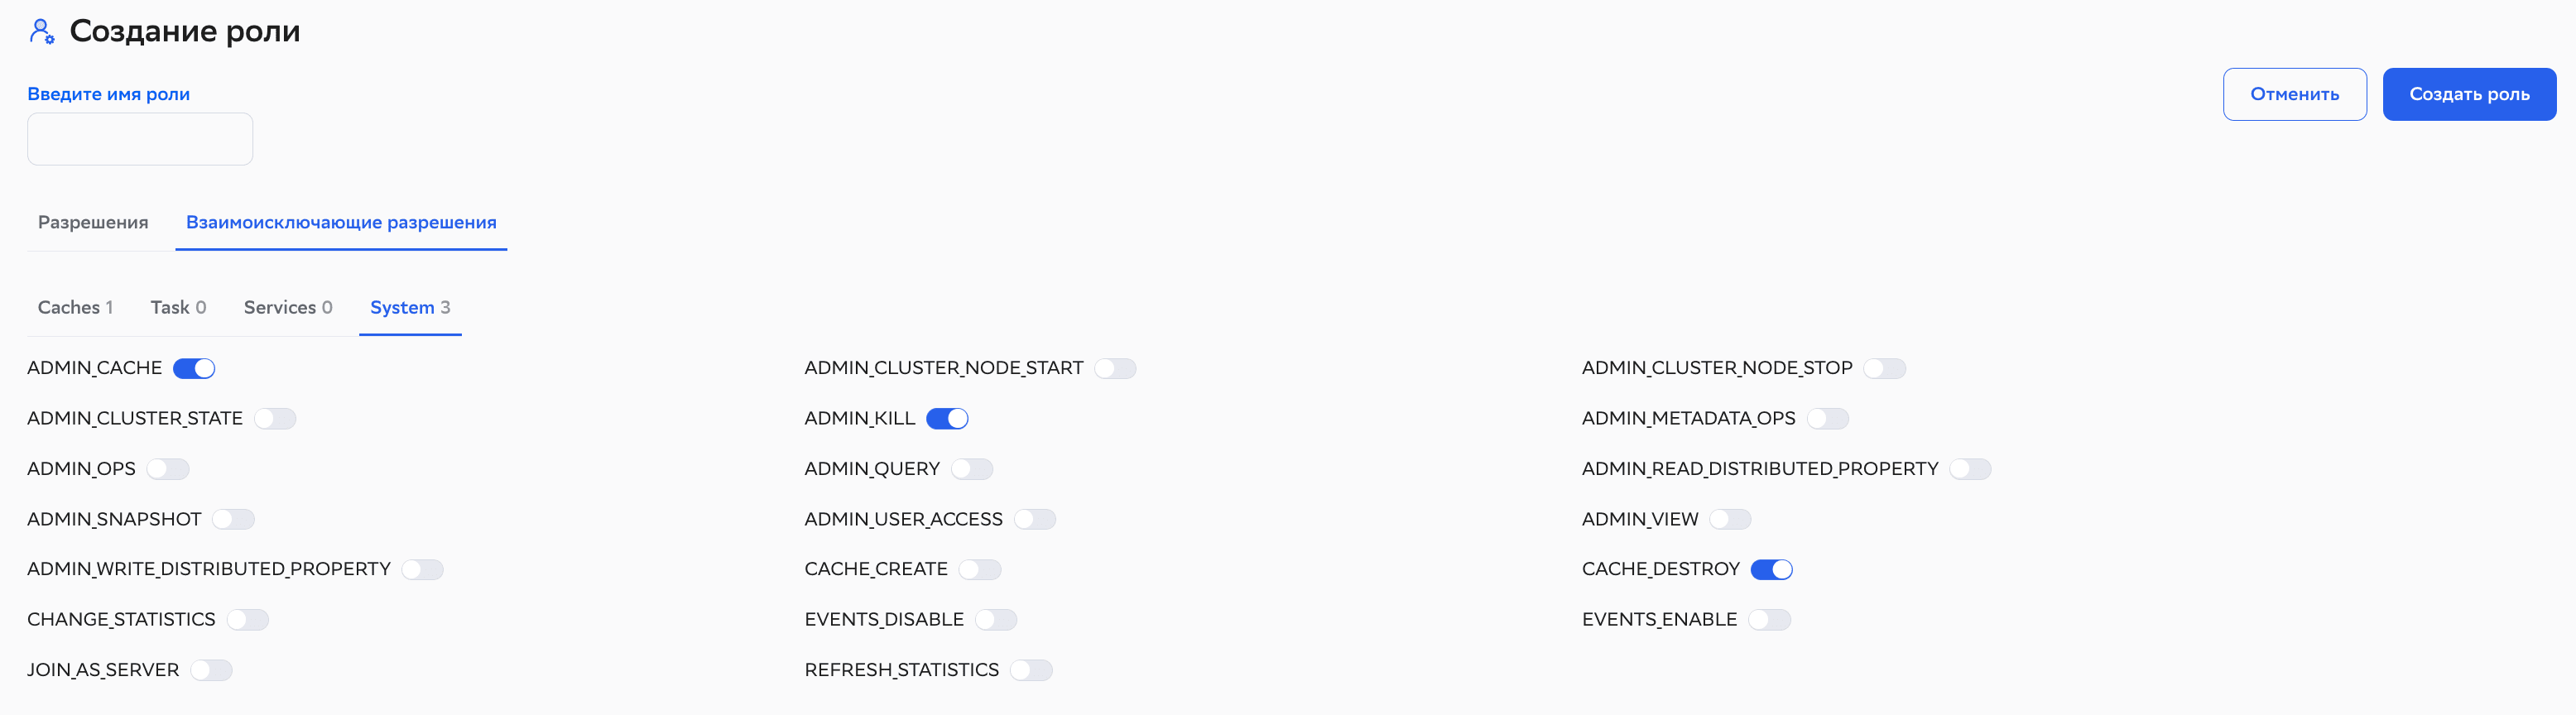Image resolution: width=2576 pixels, height=715 pixels.
Task: Toggle JOIN_AS_SERVER permission on
Action: [211, 670]
